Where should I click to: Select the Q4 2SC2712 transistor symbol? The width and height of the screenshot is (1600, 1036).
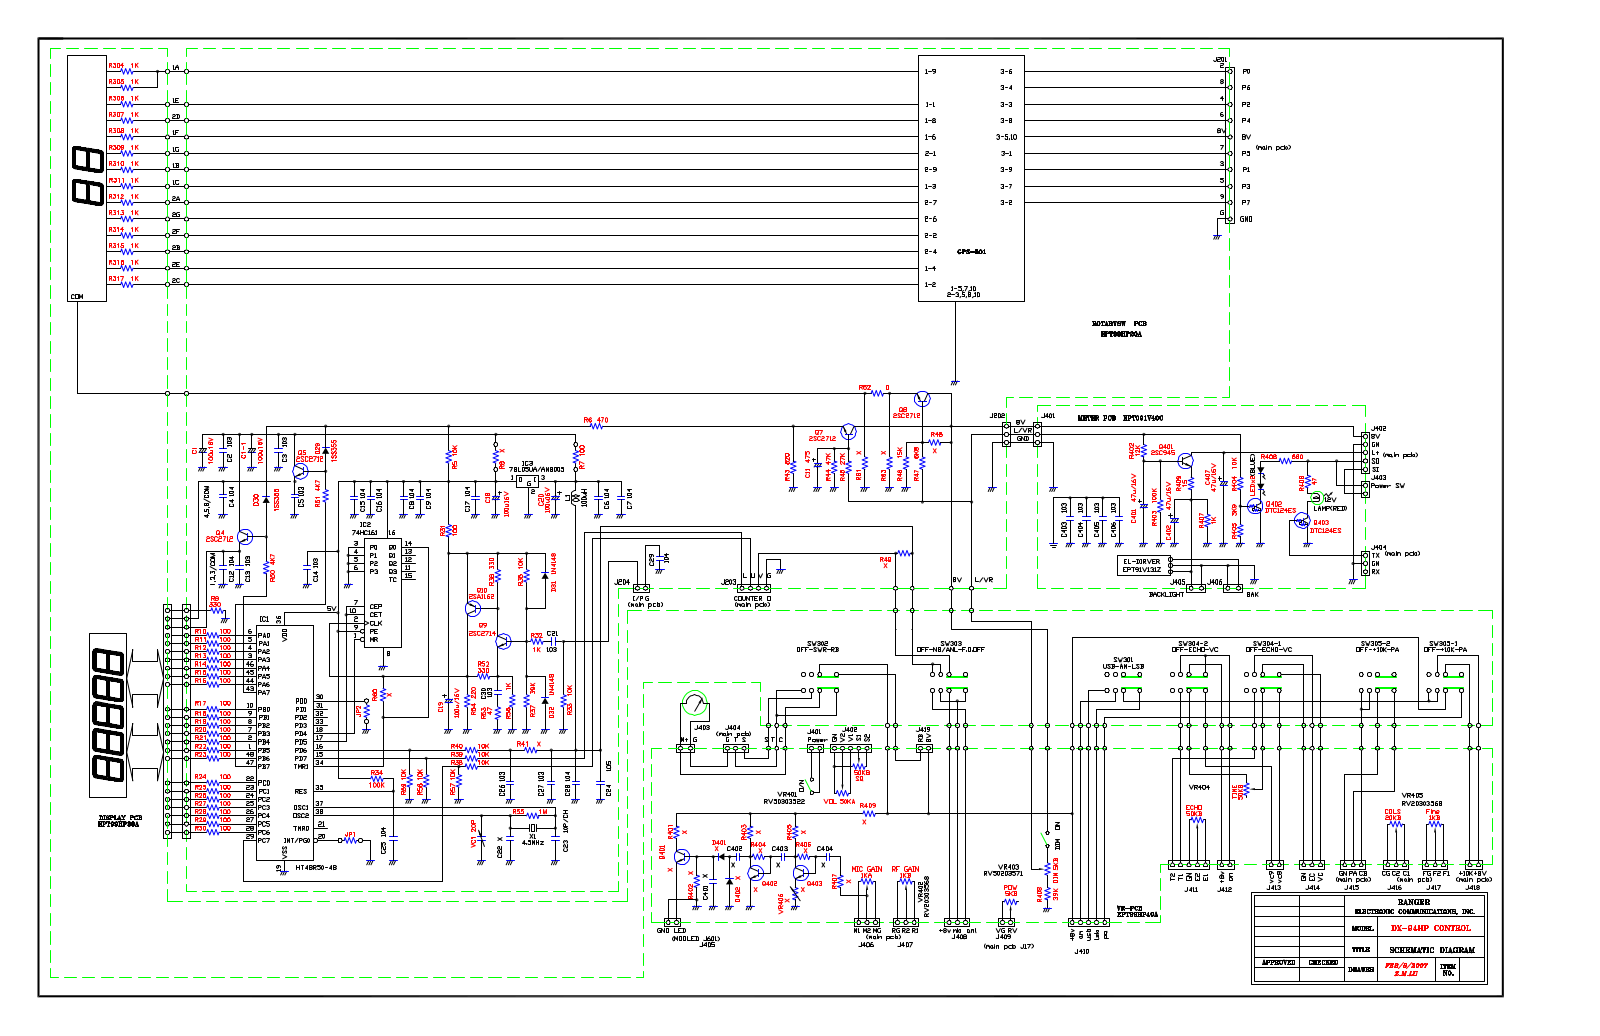click(245, 537)
